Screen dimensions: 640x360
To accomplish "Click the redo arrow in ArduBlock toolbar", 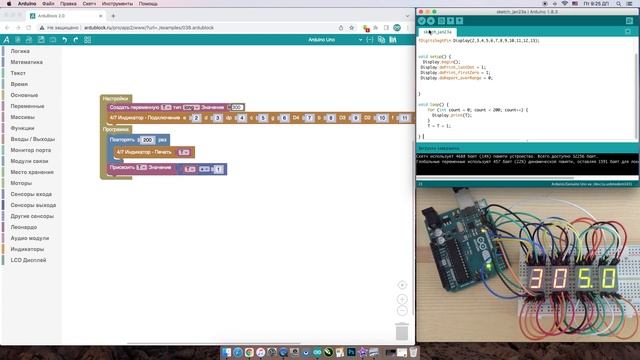I will 76,40.
